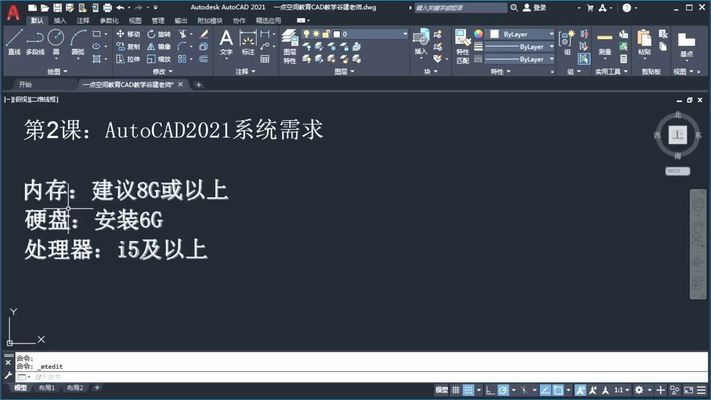Open the lineweight ByLayer dropdown
This screenshot has height=400, width=711.
click(519, 47)
